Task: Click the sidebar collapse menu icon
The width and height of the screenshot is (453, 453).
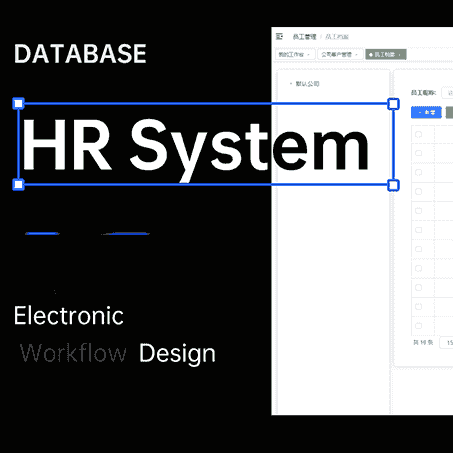Action: [x=279, y=36]
